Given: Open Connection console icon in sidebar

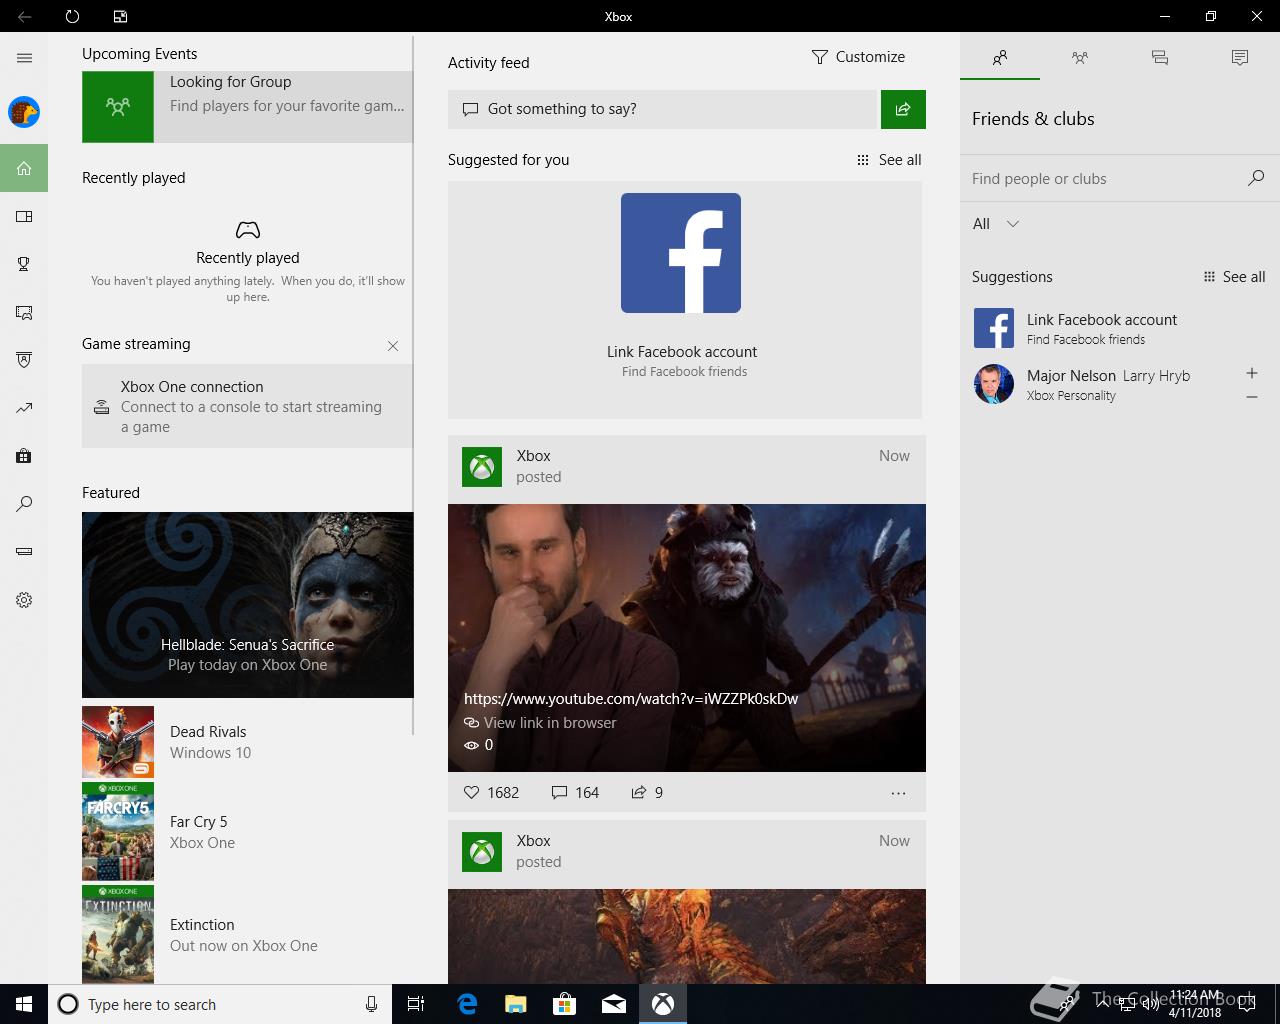Looking at the screenshot, I should tap(24, 552).
